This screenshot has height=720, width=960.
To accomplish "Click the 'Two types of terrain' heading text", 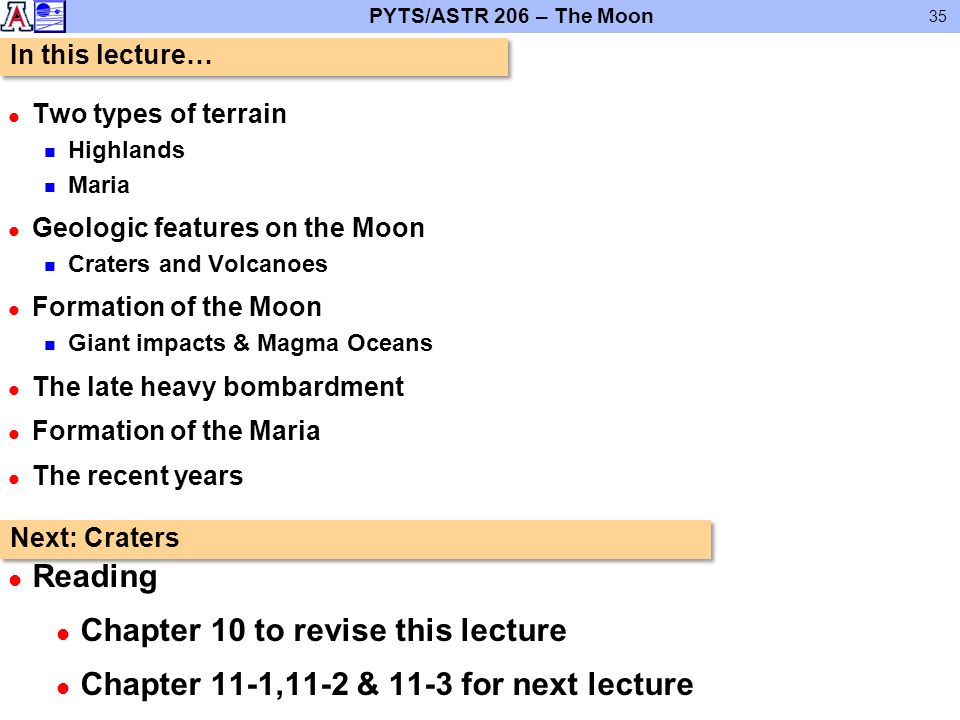I will point(160,114).
